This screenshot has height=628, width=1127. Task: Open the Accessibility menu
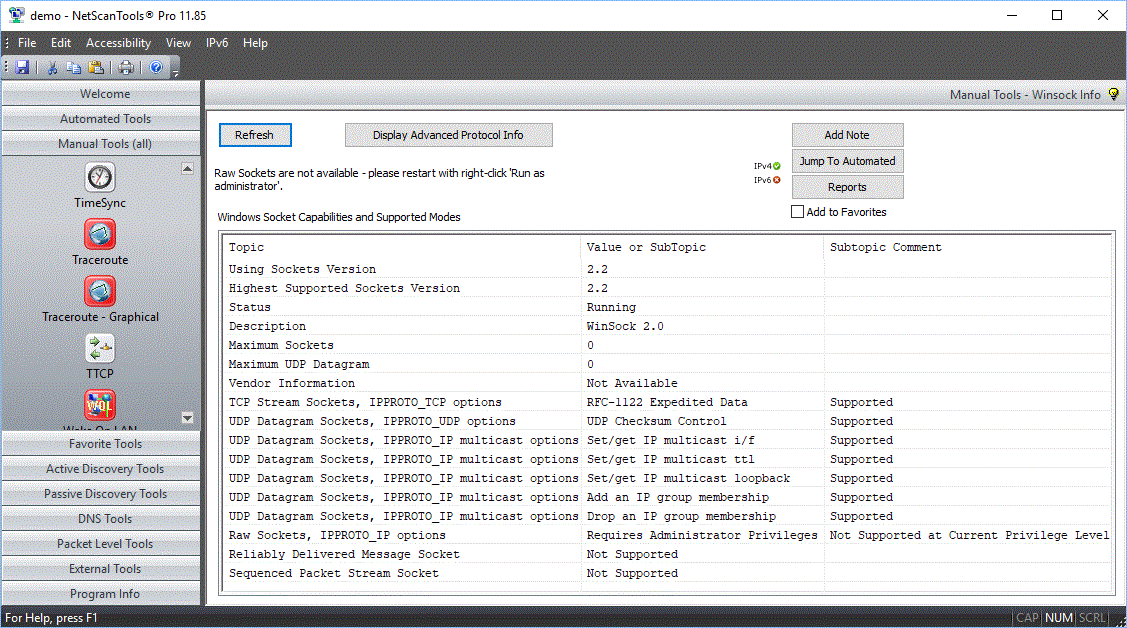point(119,43)
